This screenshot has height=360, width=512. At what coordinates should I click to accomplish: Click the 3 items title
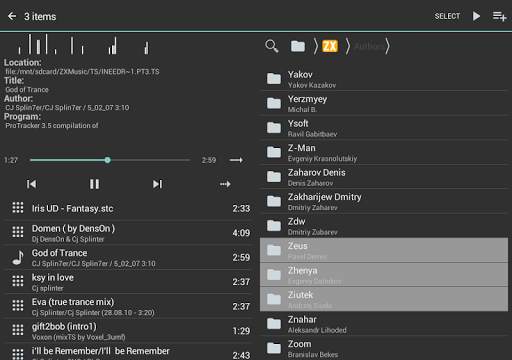[40, 16]
